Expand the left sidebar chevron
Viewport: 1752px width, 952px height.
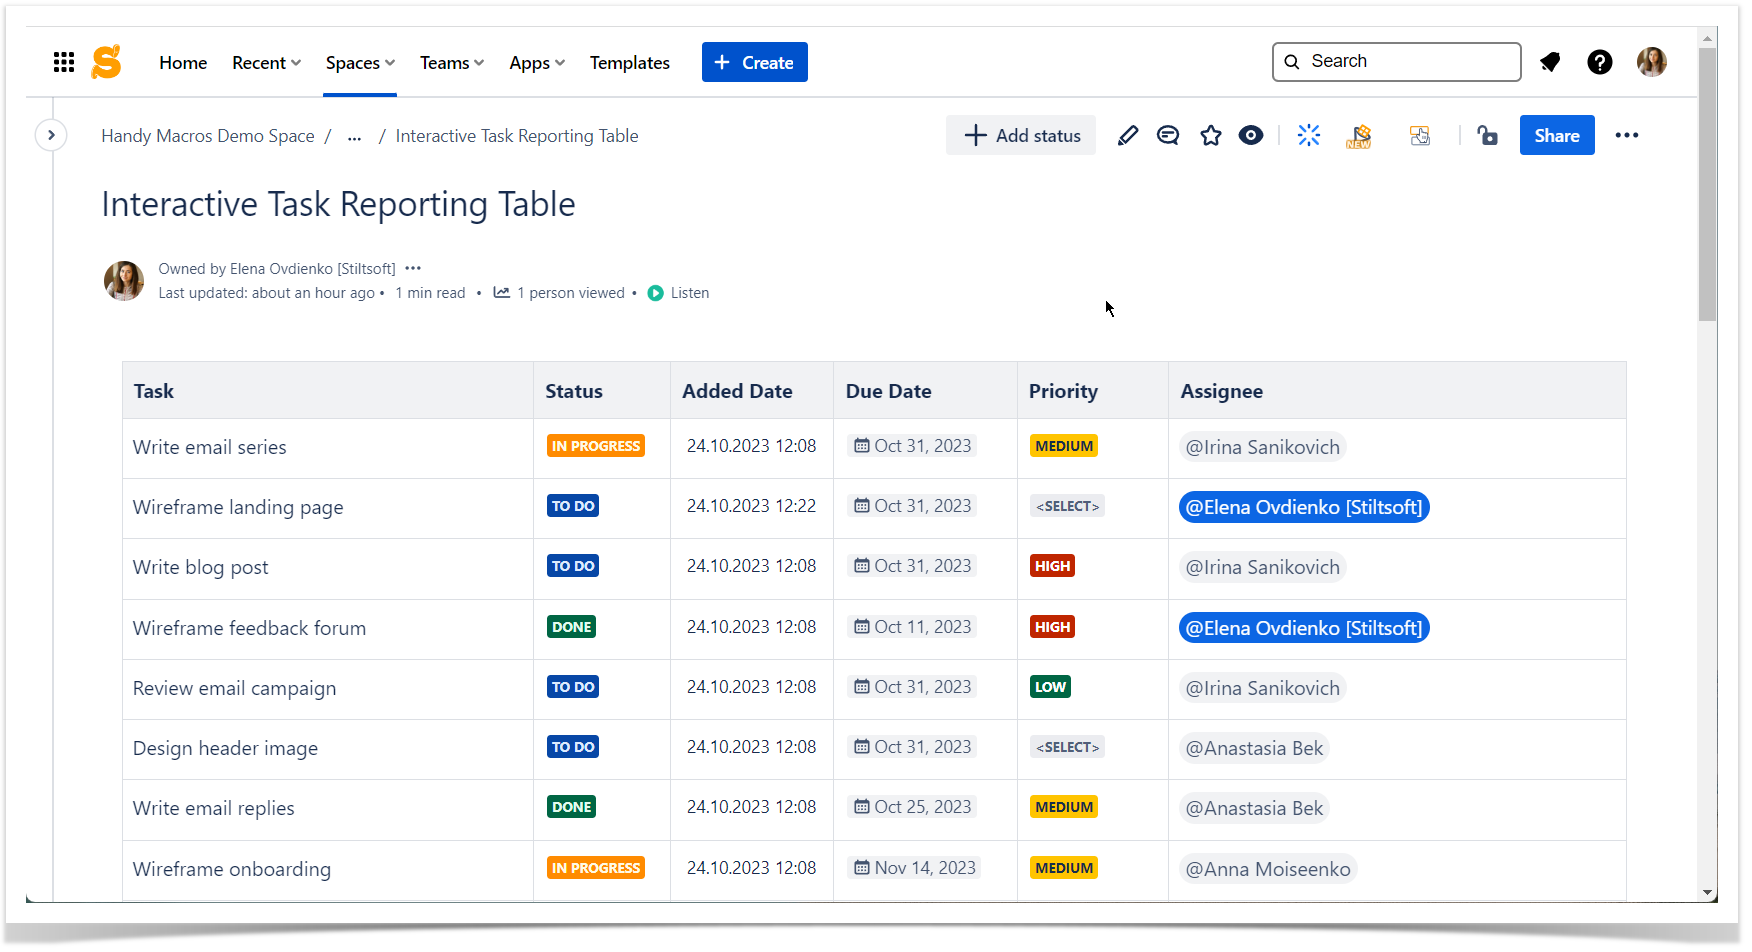[x=51, y=135]
